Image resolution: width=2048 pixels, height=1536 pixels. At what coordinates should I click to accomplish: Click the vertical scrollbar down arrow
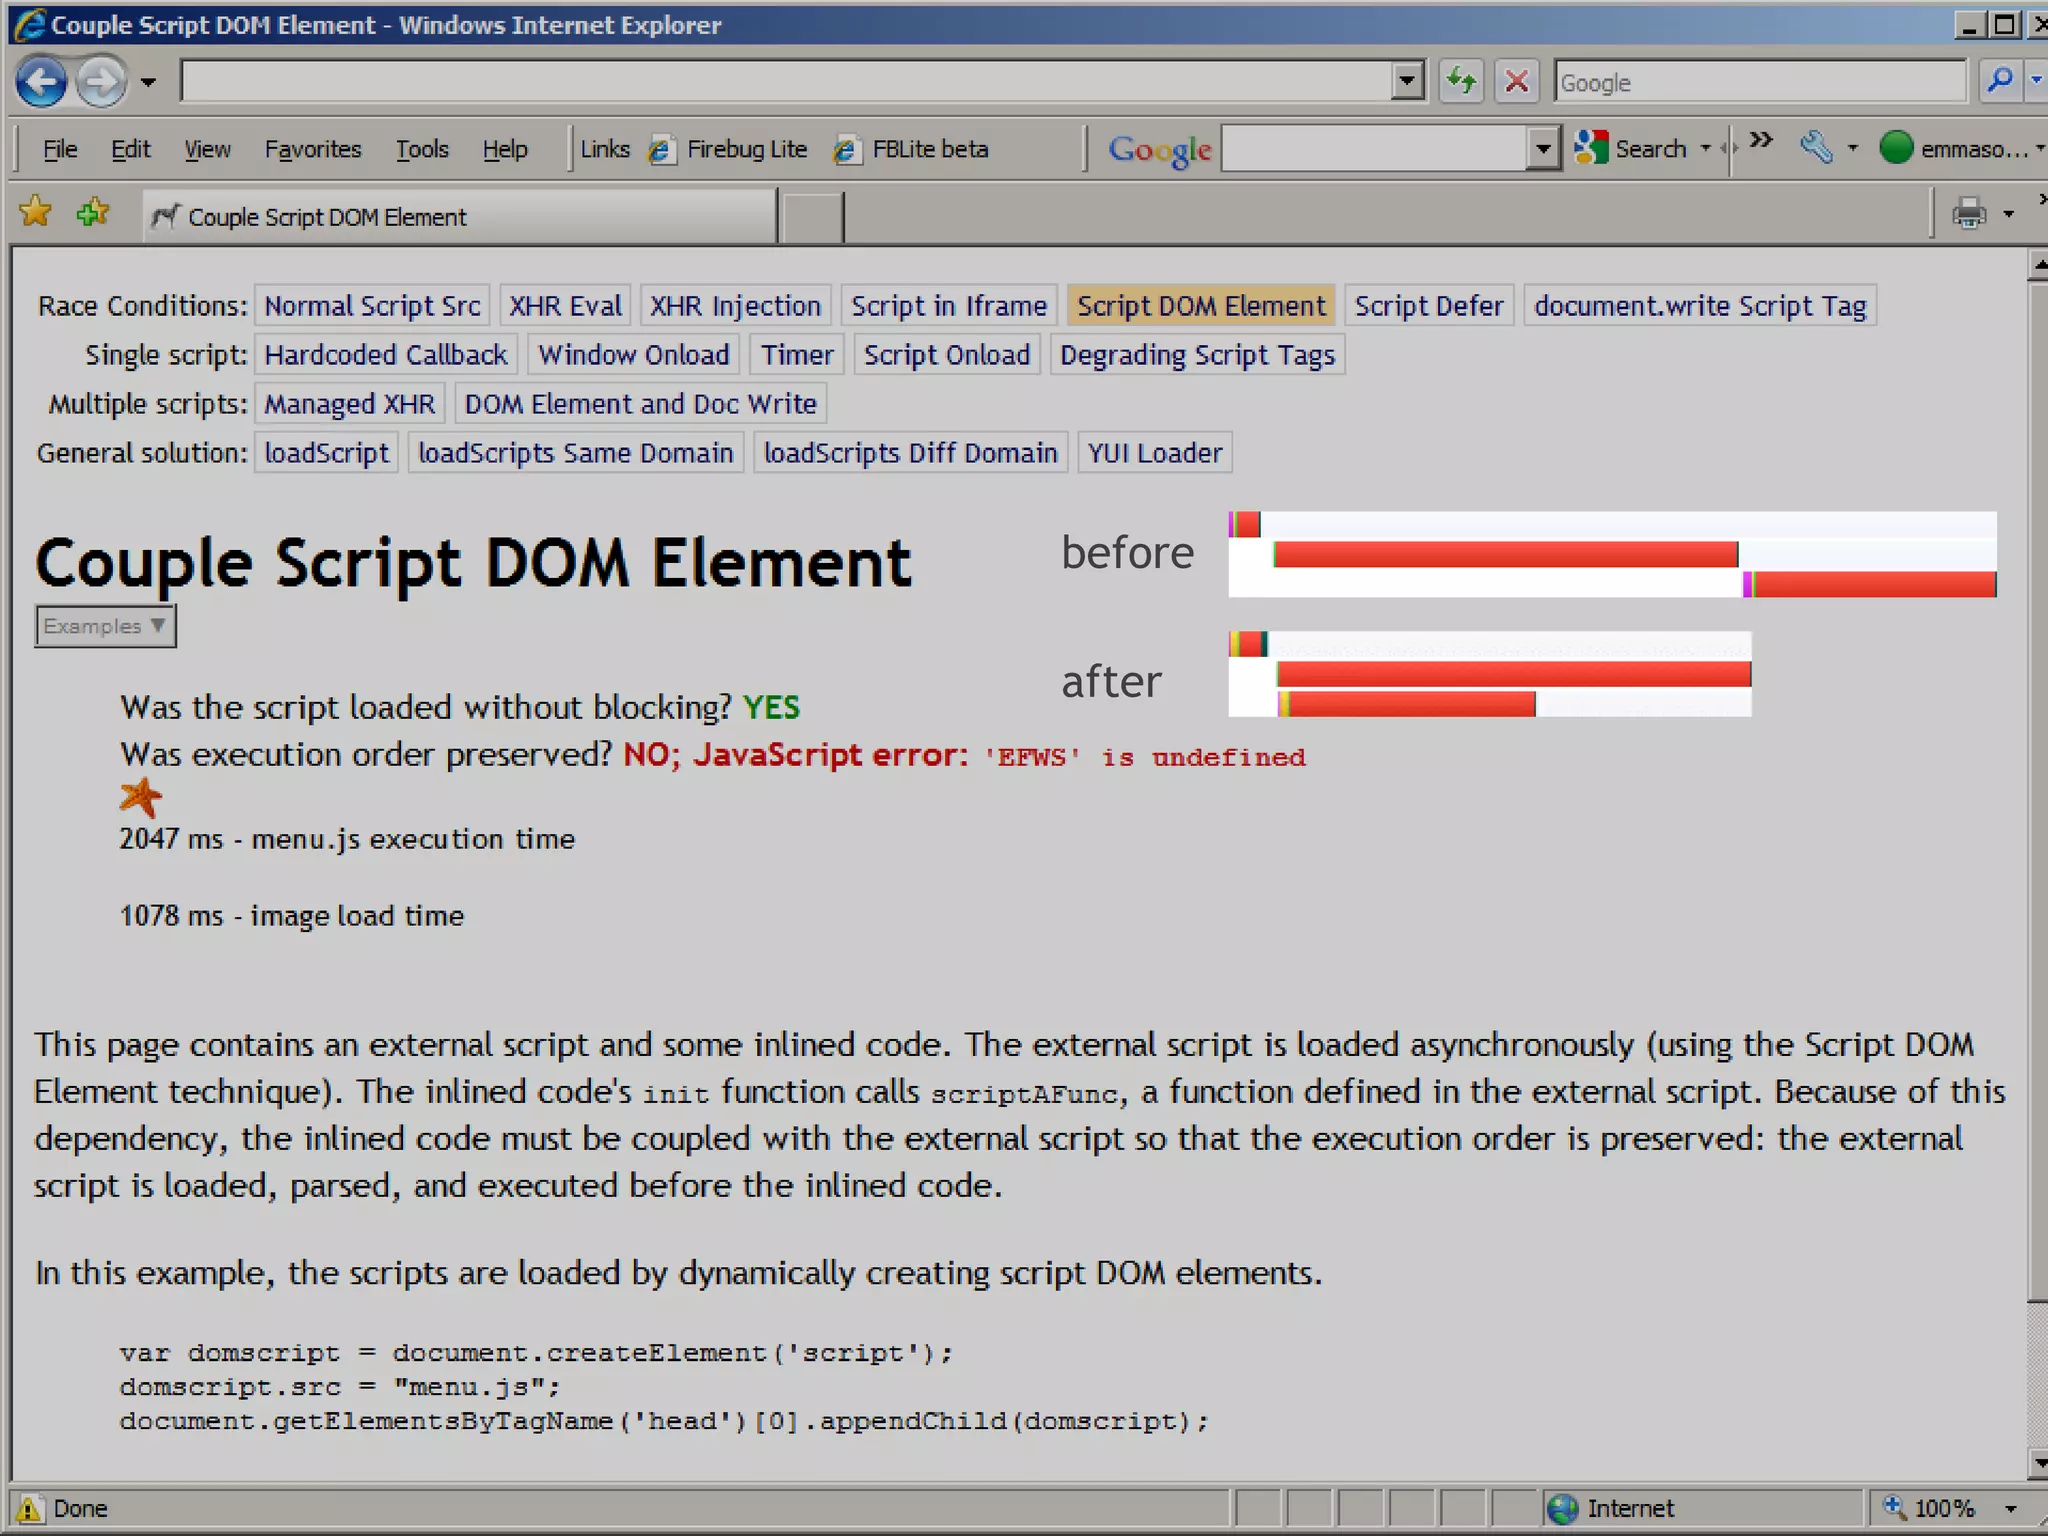click(2038, 1464)
